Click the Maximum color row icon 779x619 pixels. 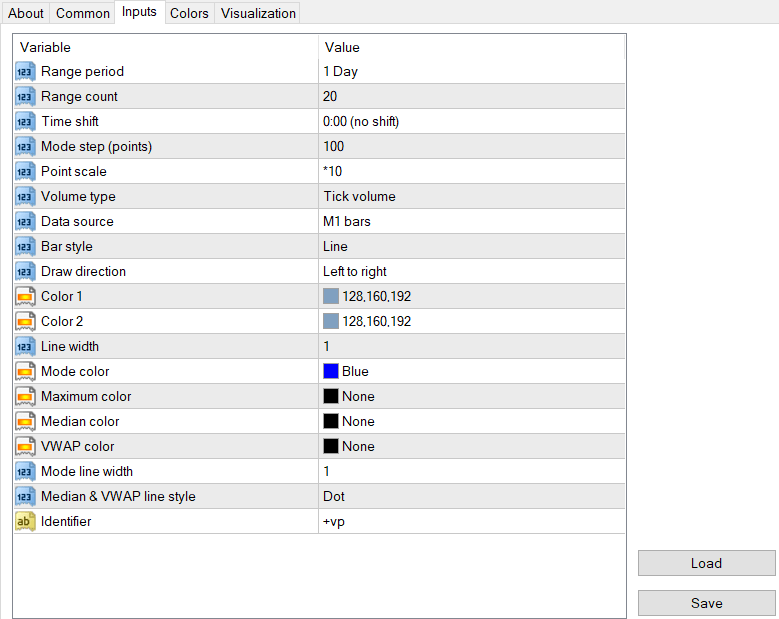tap(25, 396)
